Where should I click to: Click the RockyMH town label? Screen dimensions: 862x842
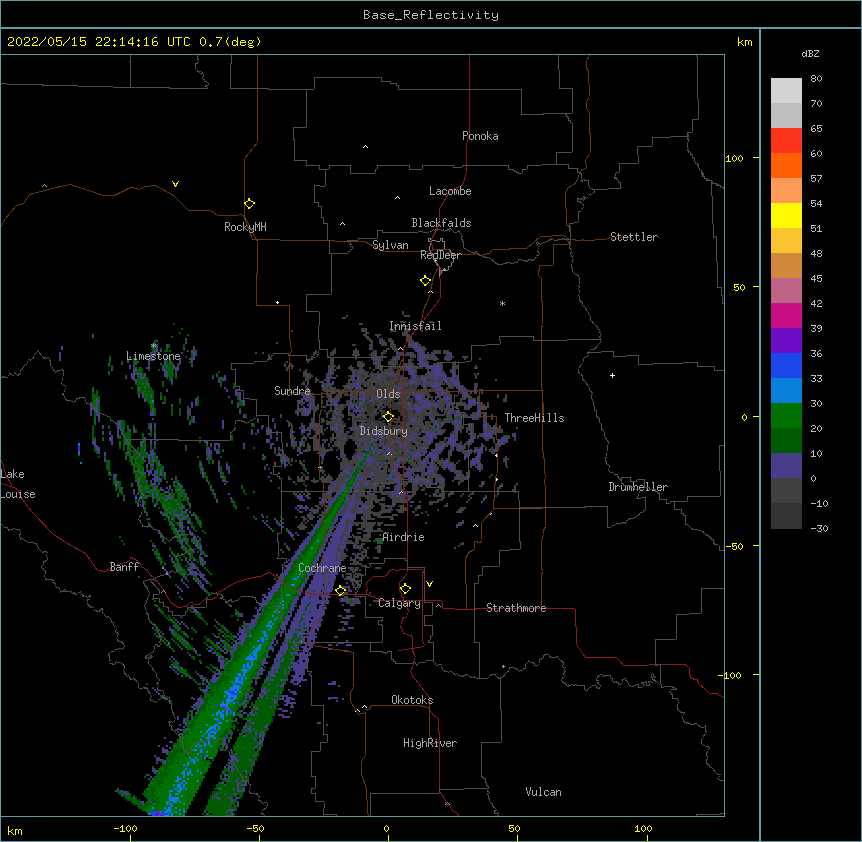(245, 227)
